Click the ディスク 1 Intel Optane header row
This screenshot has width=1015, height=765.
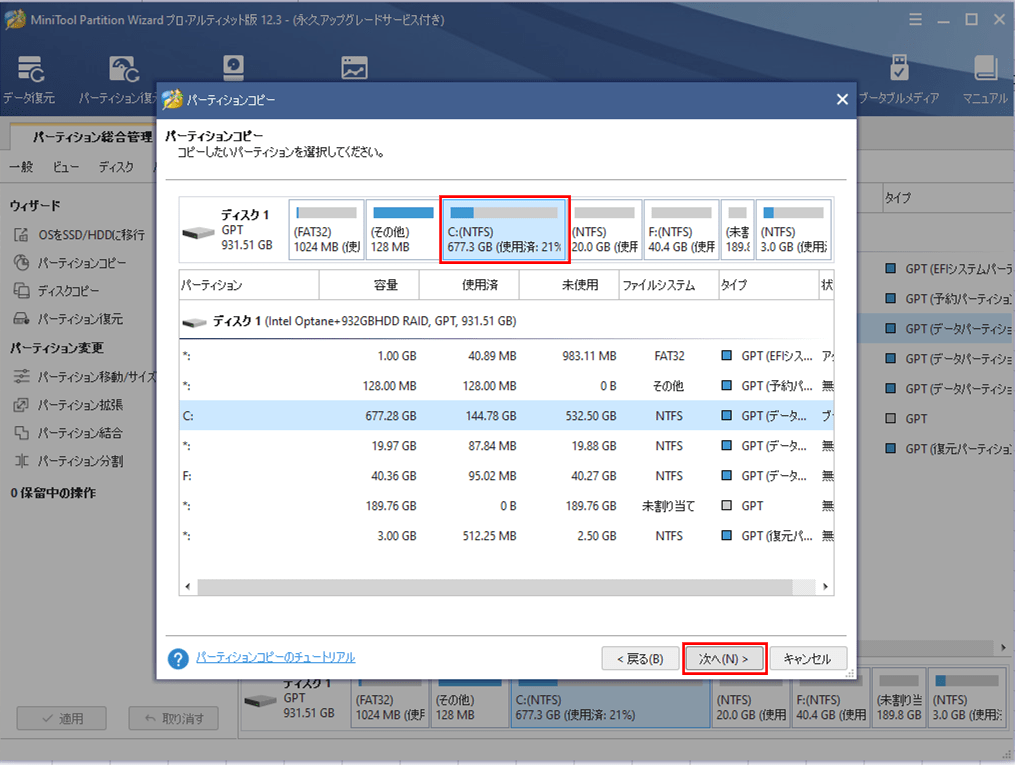pos(507,321)
